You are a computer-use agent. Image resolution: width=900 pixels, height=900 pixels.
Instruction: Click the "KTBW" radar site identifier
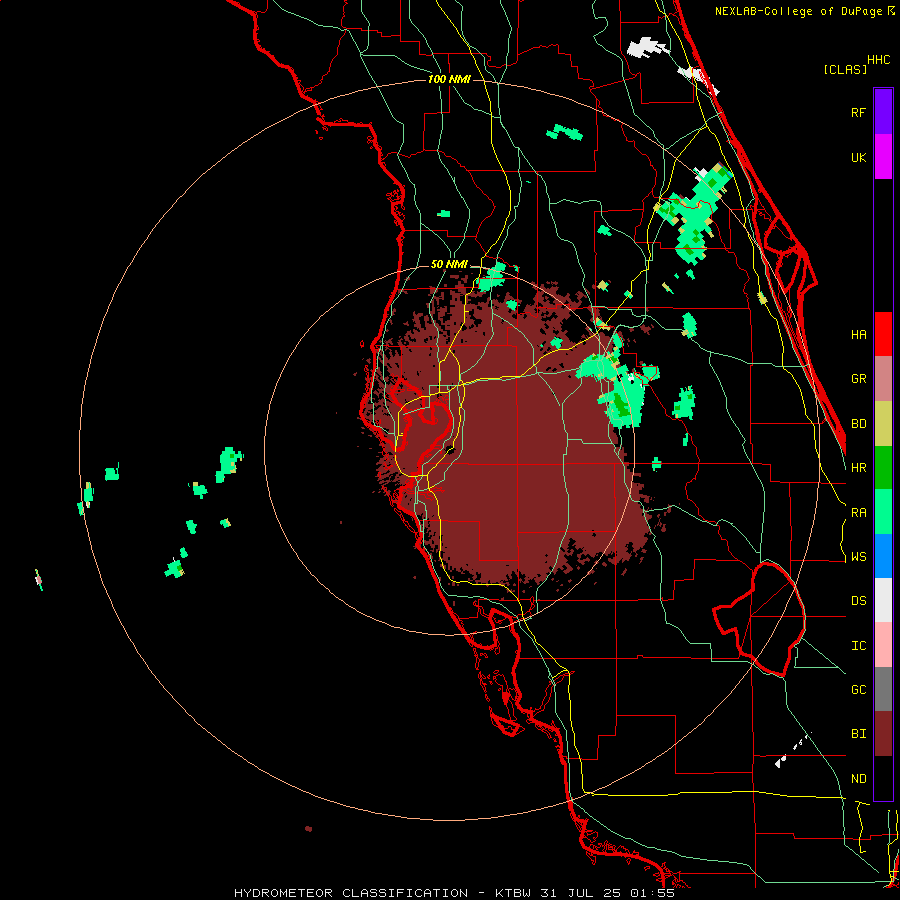point(513,893)
